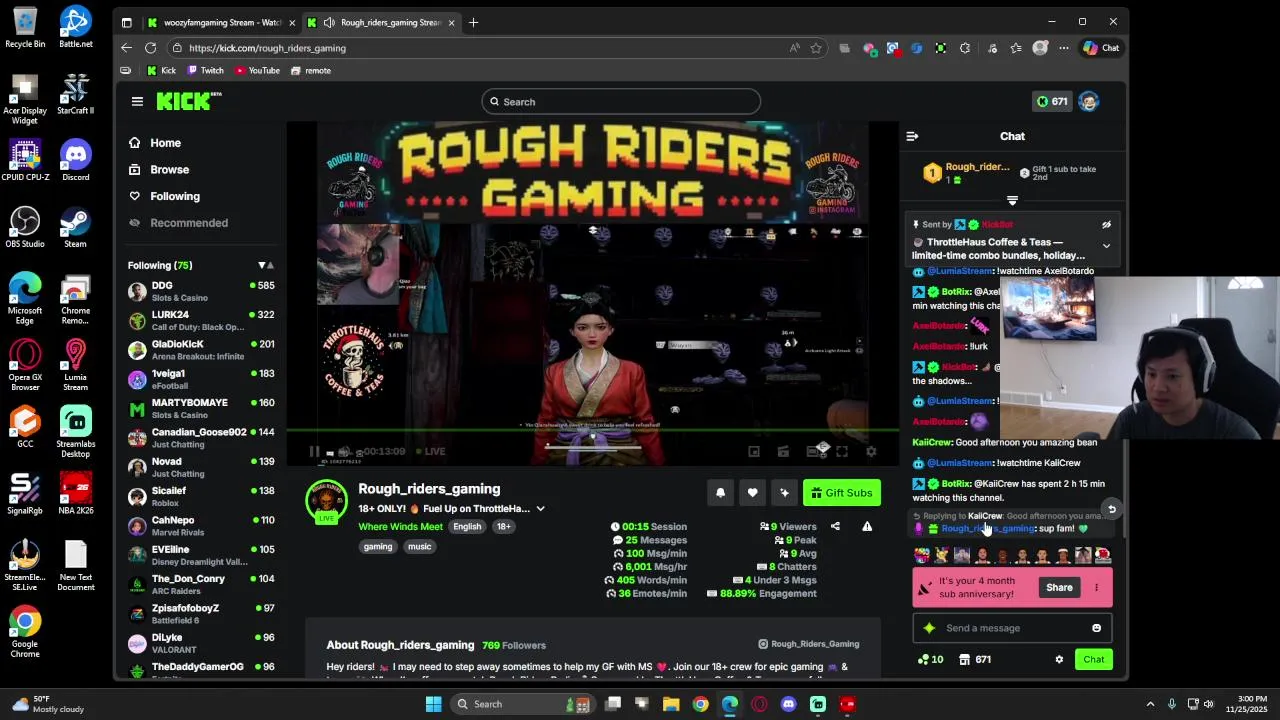Expand the gift leaderboard down arrow
Image resolution: width=1280 pixels, height=720 pixels.
coord(1012,201)
